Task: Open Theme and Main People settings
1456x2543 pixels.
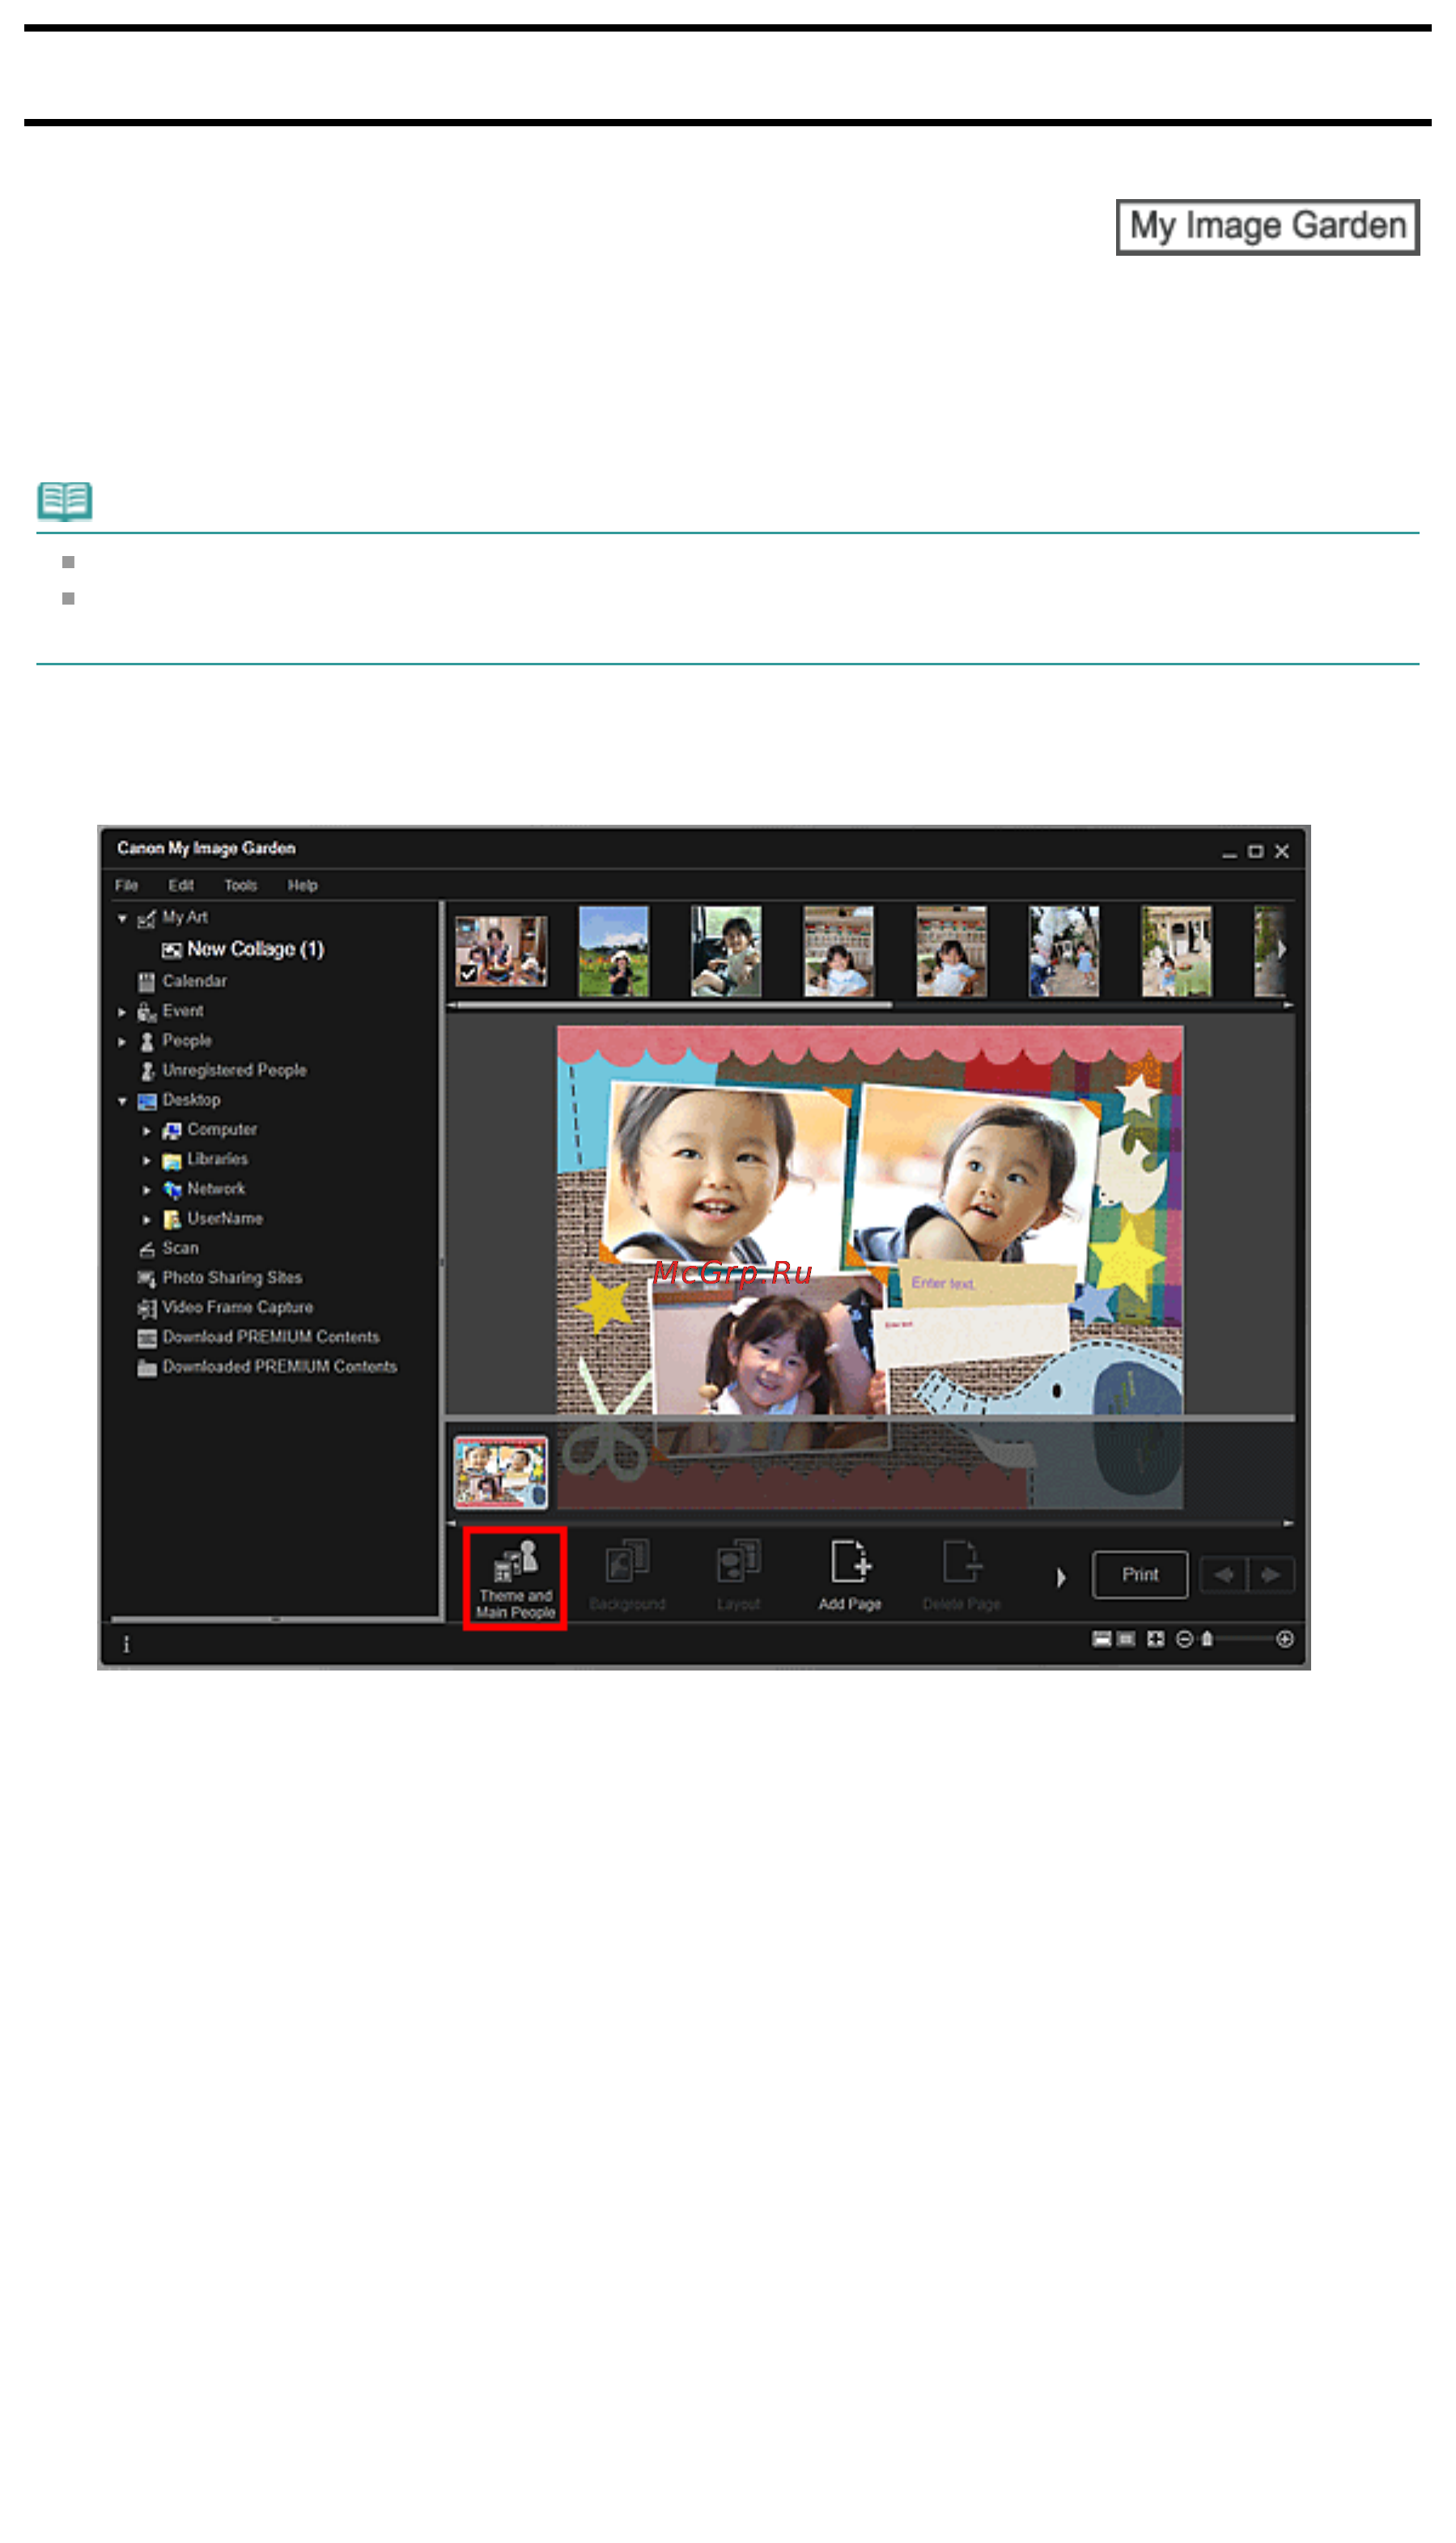Action: (x=515, y=1577)
